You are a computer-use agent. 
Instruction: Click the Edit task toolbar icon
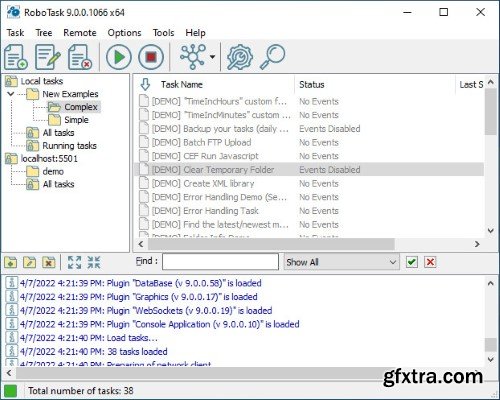click(x=48, y=57)
